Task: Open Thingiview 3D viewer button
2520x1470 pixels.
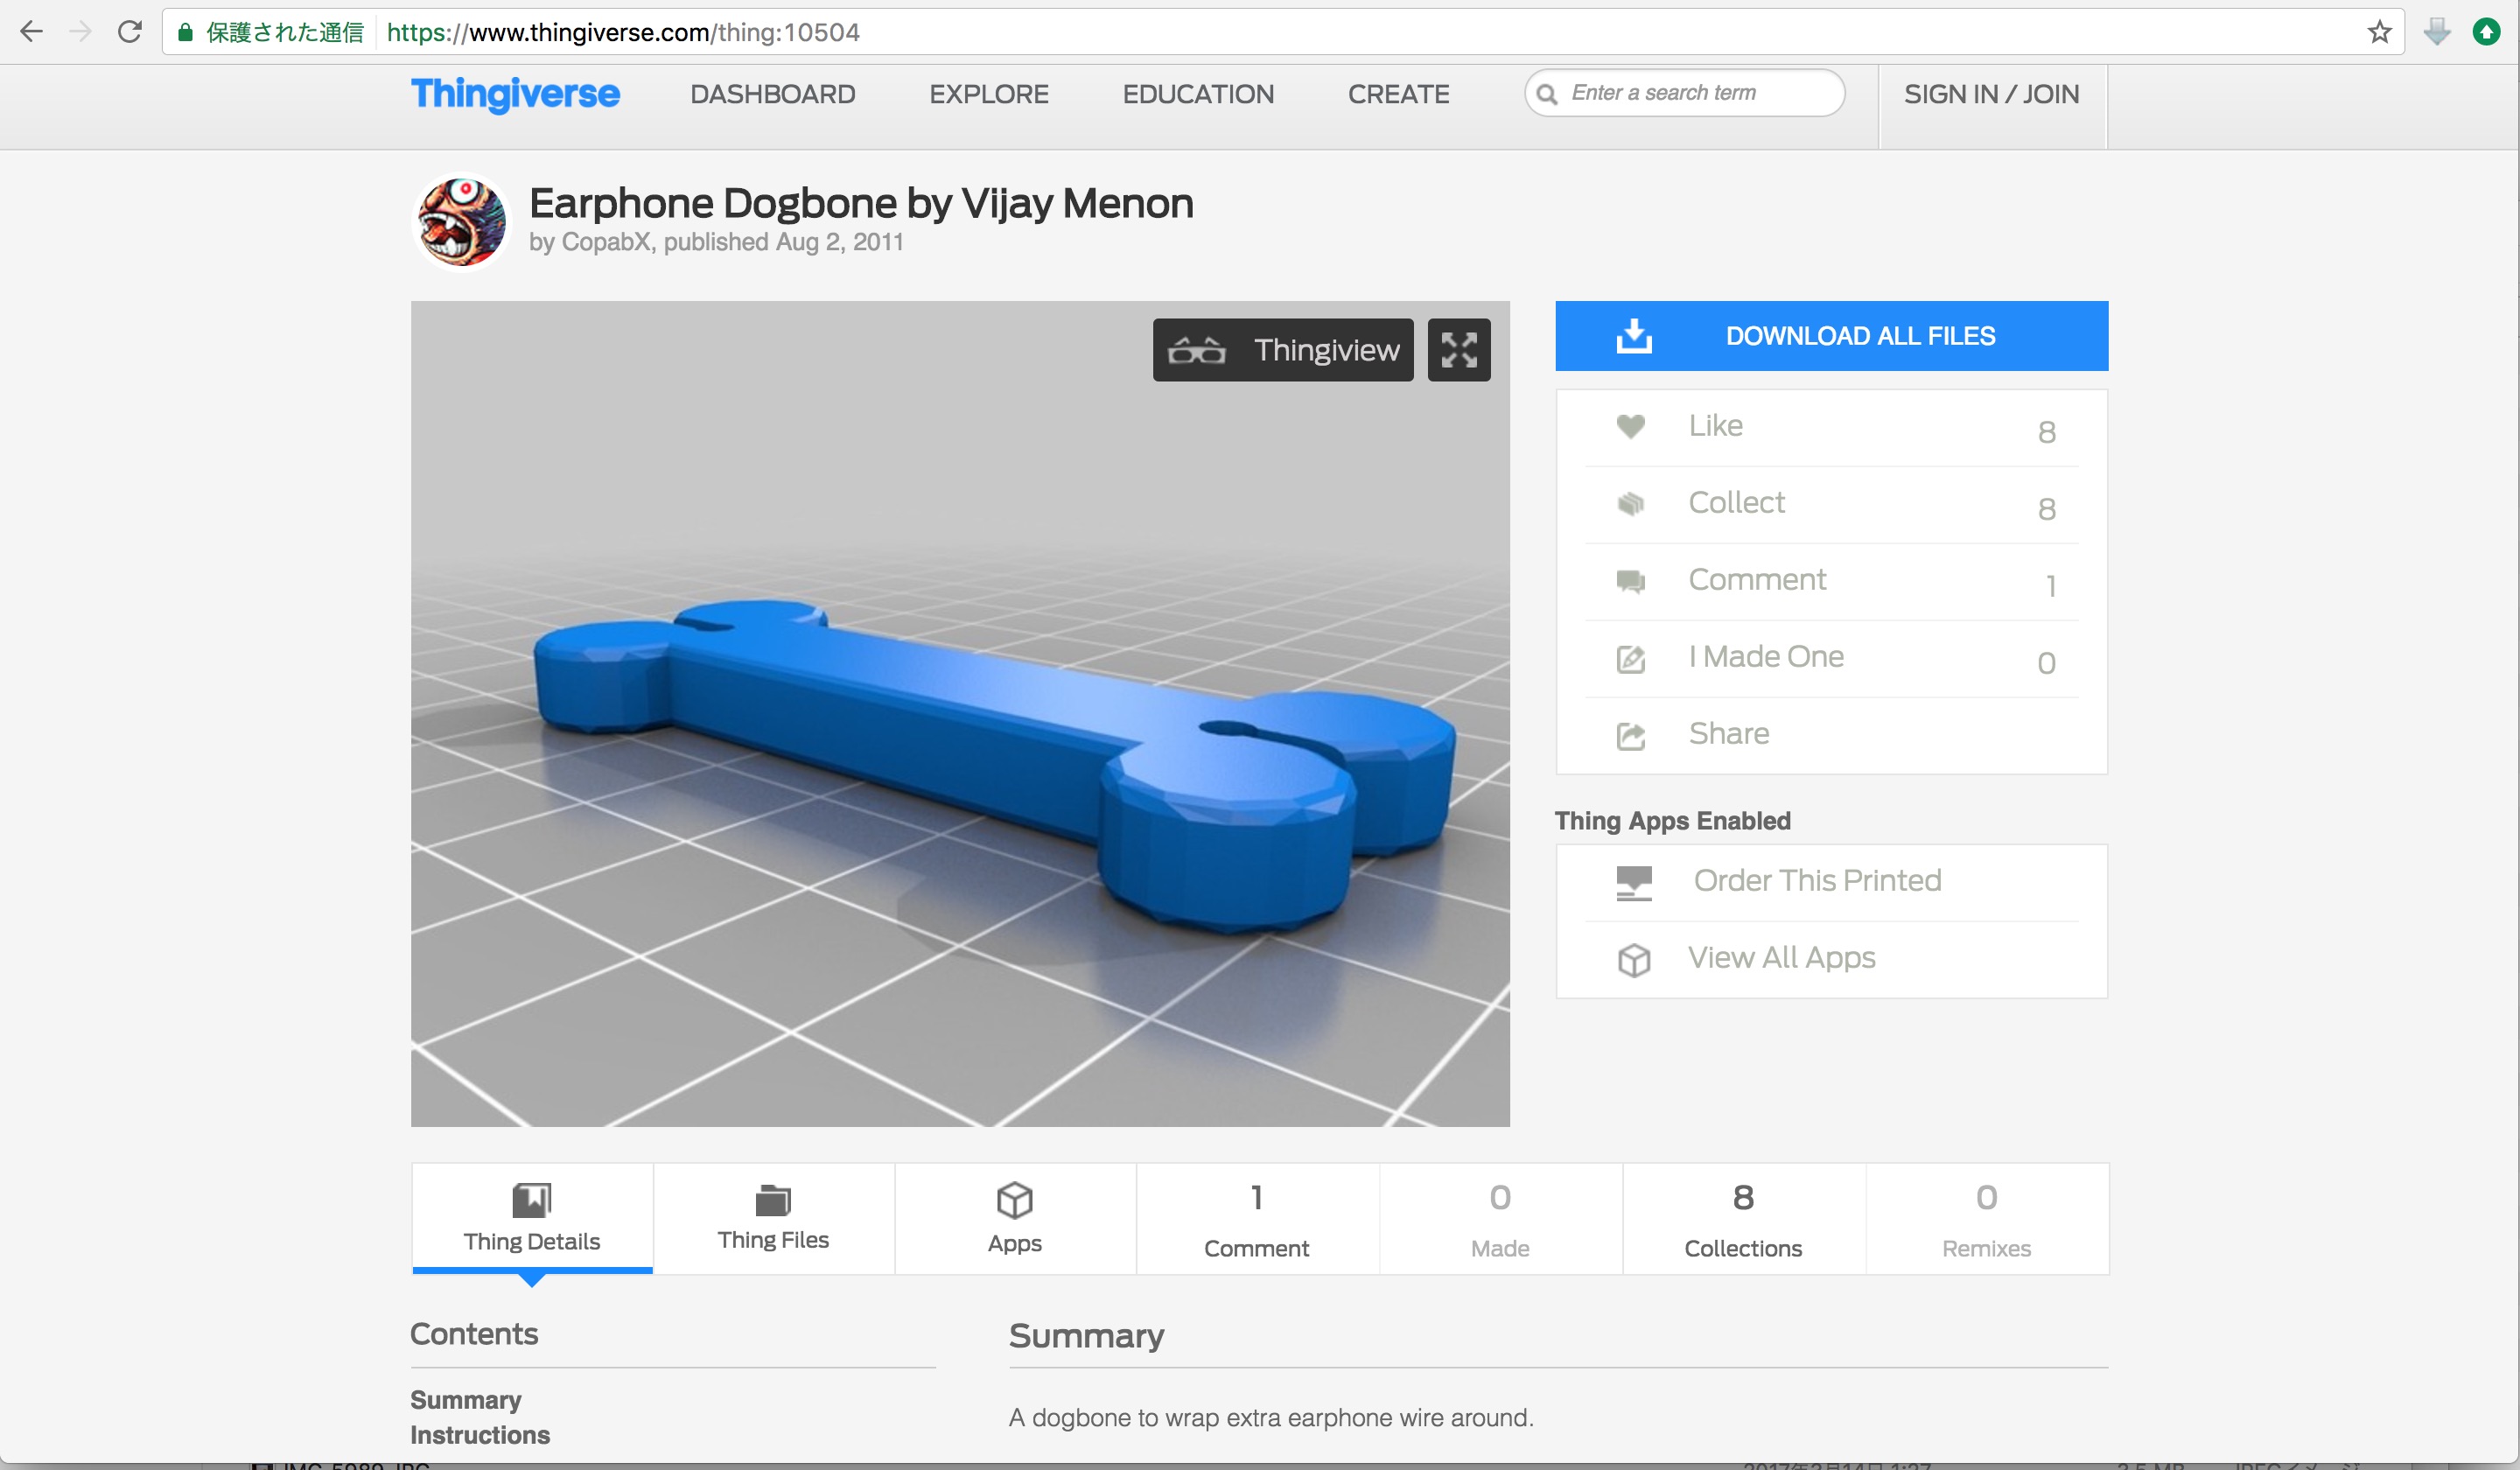Action: coord(1282,350)
